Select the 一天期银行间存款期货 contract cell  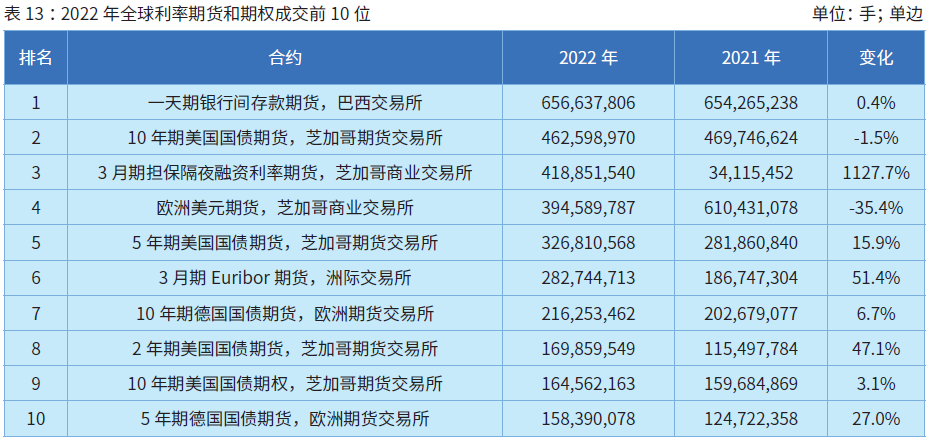coord(285,102)
